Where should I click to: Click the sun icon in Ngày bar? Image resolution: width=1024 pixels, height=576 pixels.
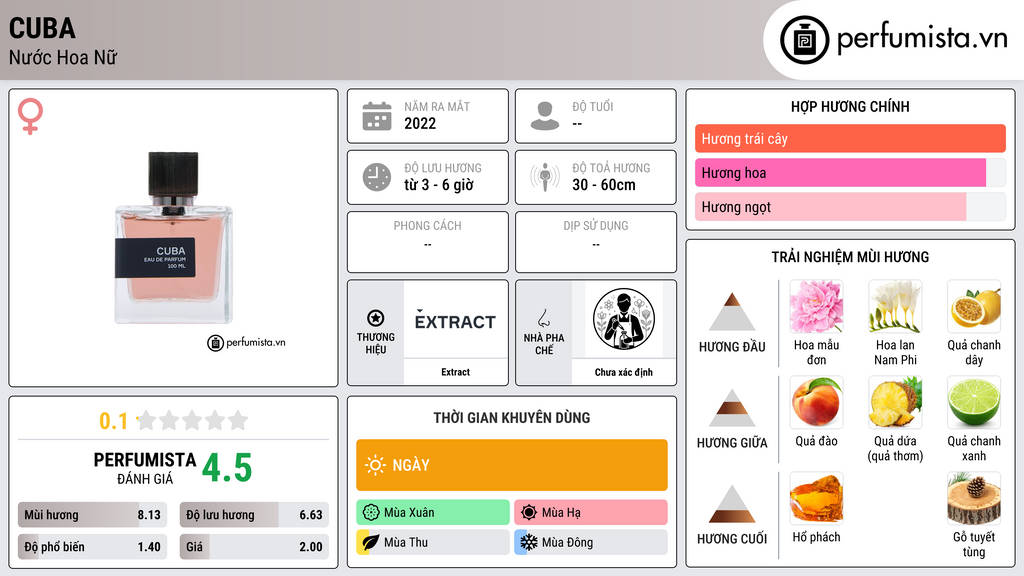pos(376,465)
